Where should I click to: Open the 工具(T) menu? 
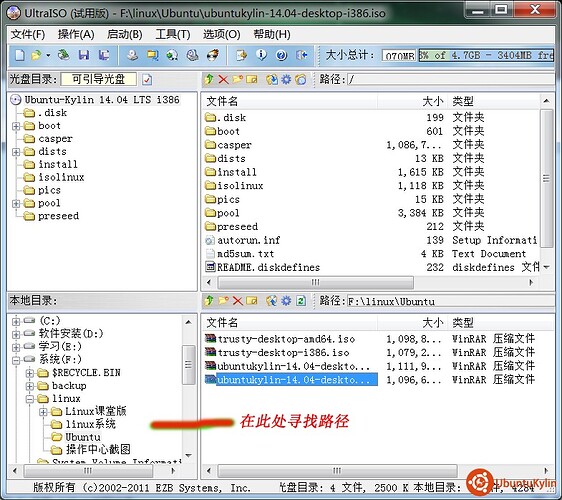pyautogui.click(x=173, y=35)
